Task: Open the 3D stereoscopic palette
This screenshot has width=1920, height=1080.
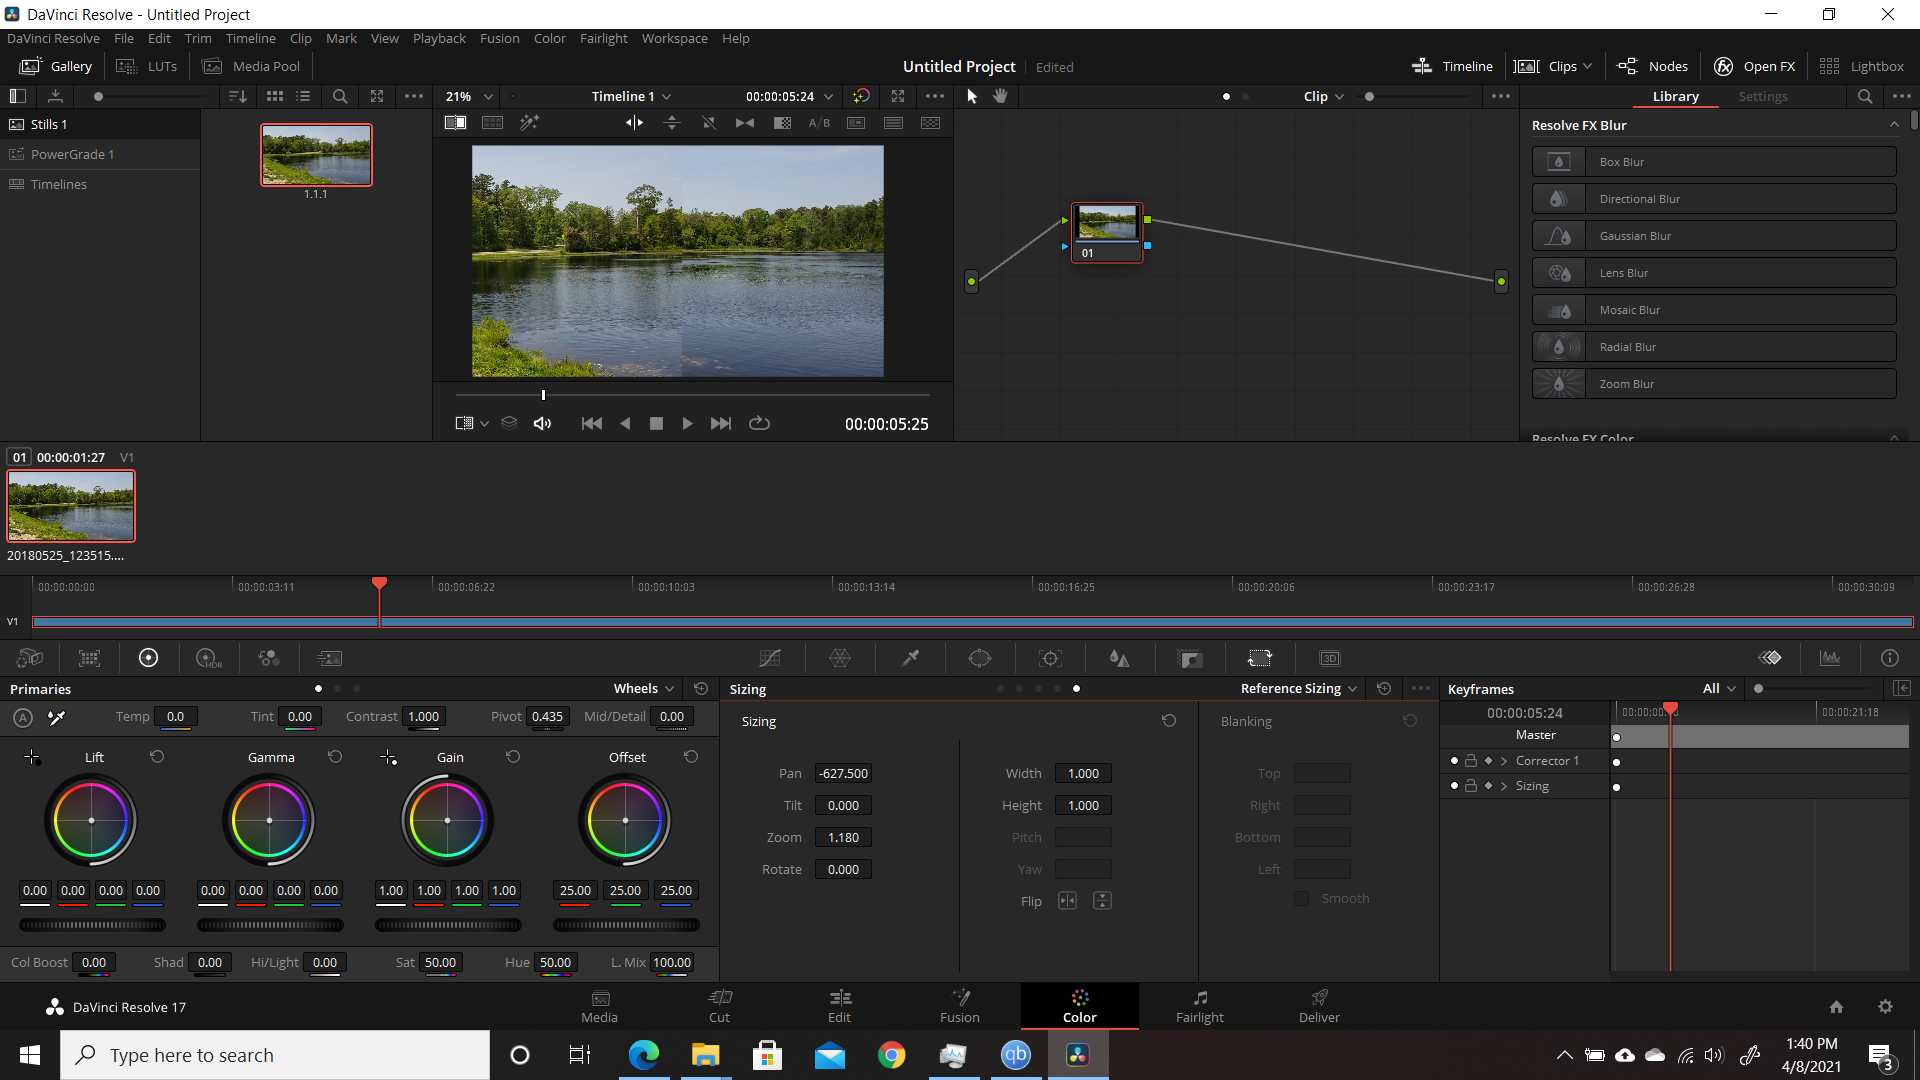Action: point(1330,658)
